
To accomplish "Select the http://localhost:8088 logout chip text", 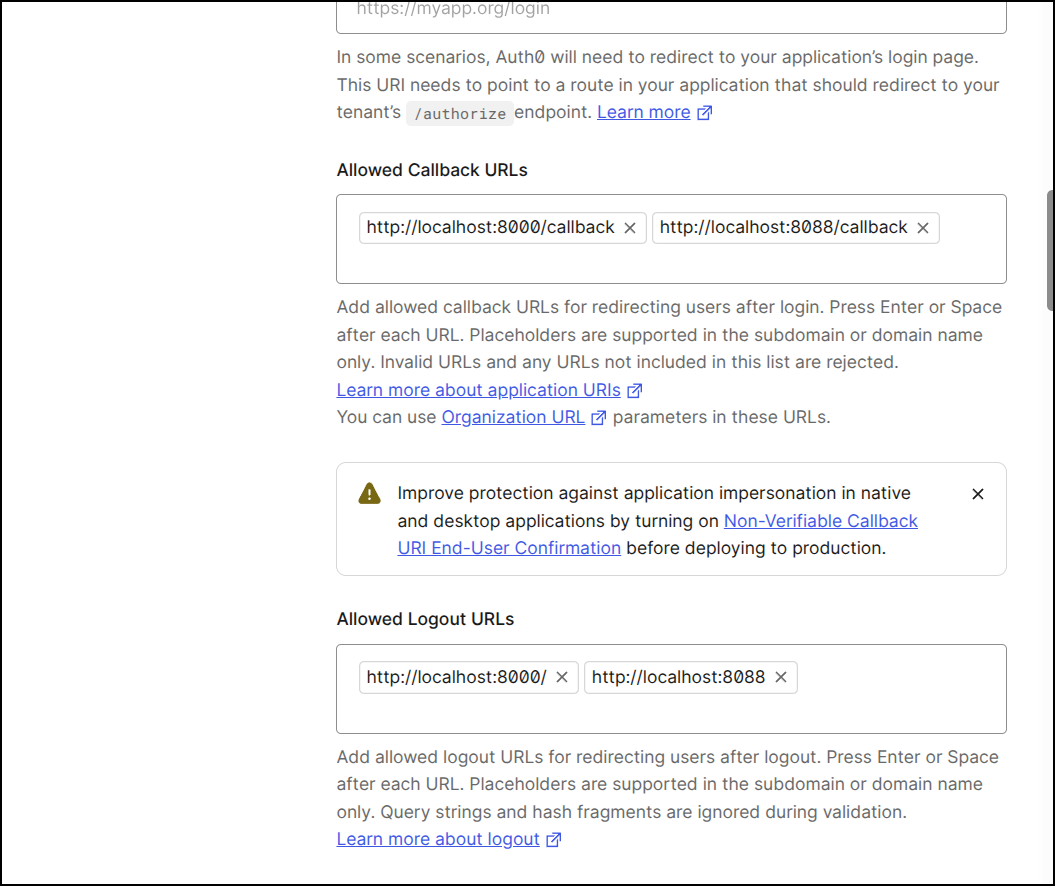I will 678,677.
